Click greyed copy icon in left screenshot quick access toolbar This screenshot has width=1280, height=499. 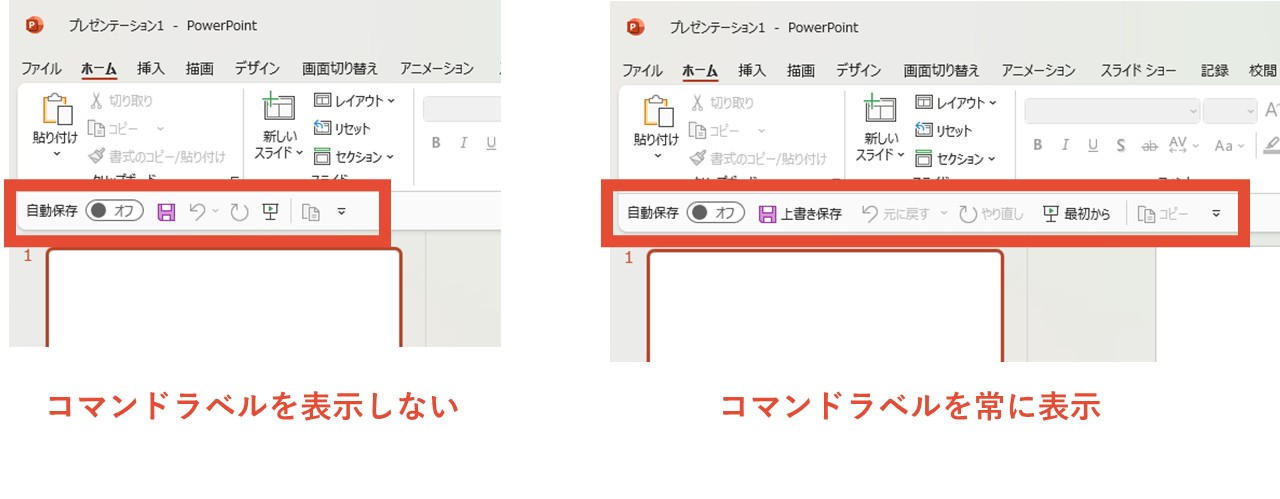pyautogui.click(x=311, y=212)
